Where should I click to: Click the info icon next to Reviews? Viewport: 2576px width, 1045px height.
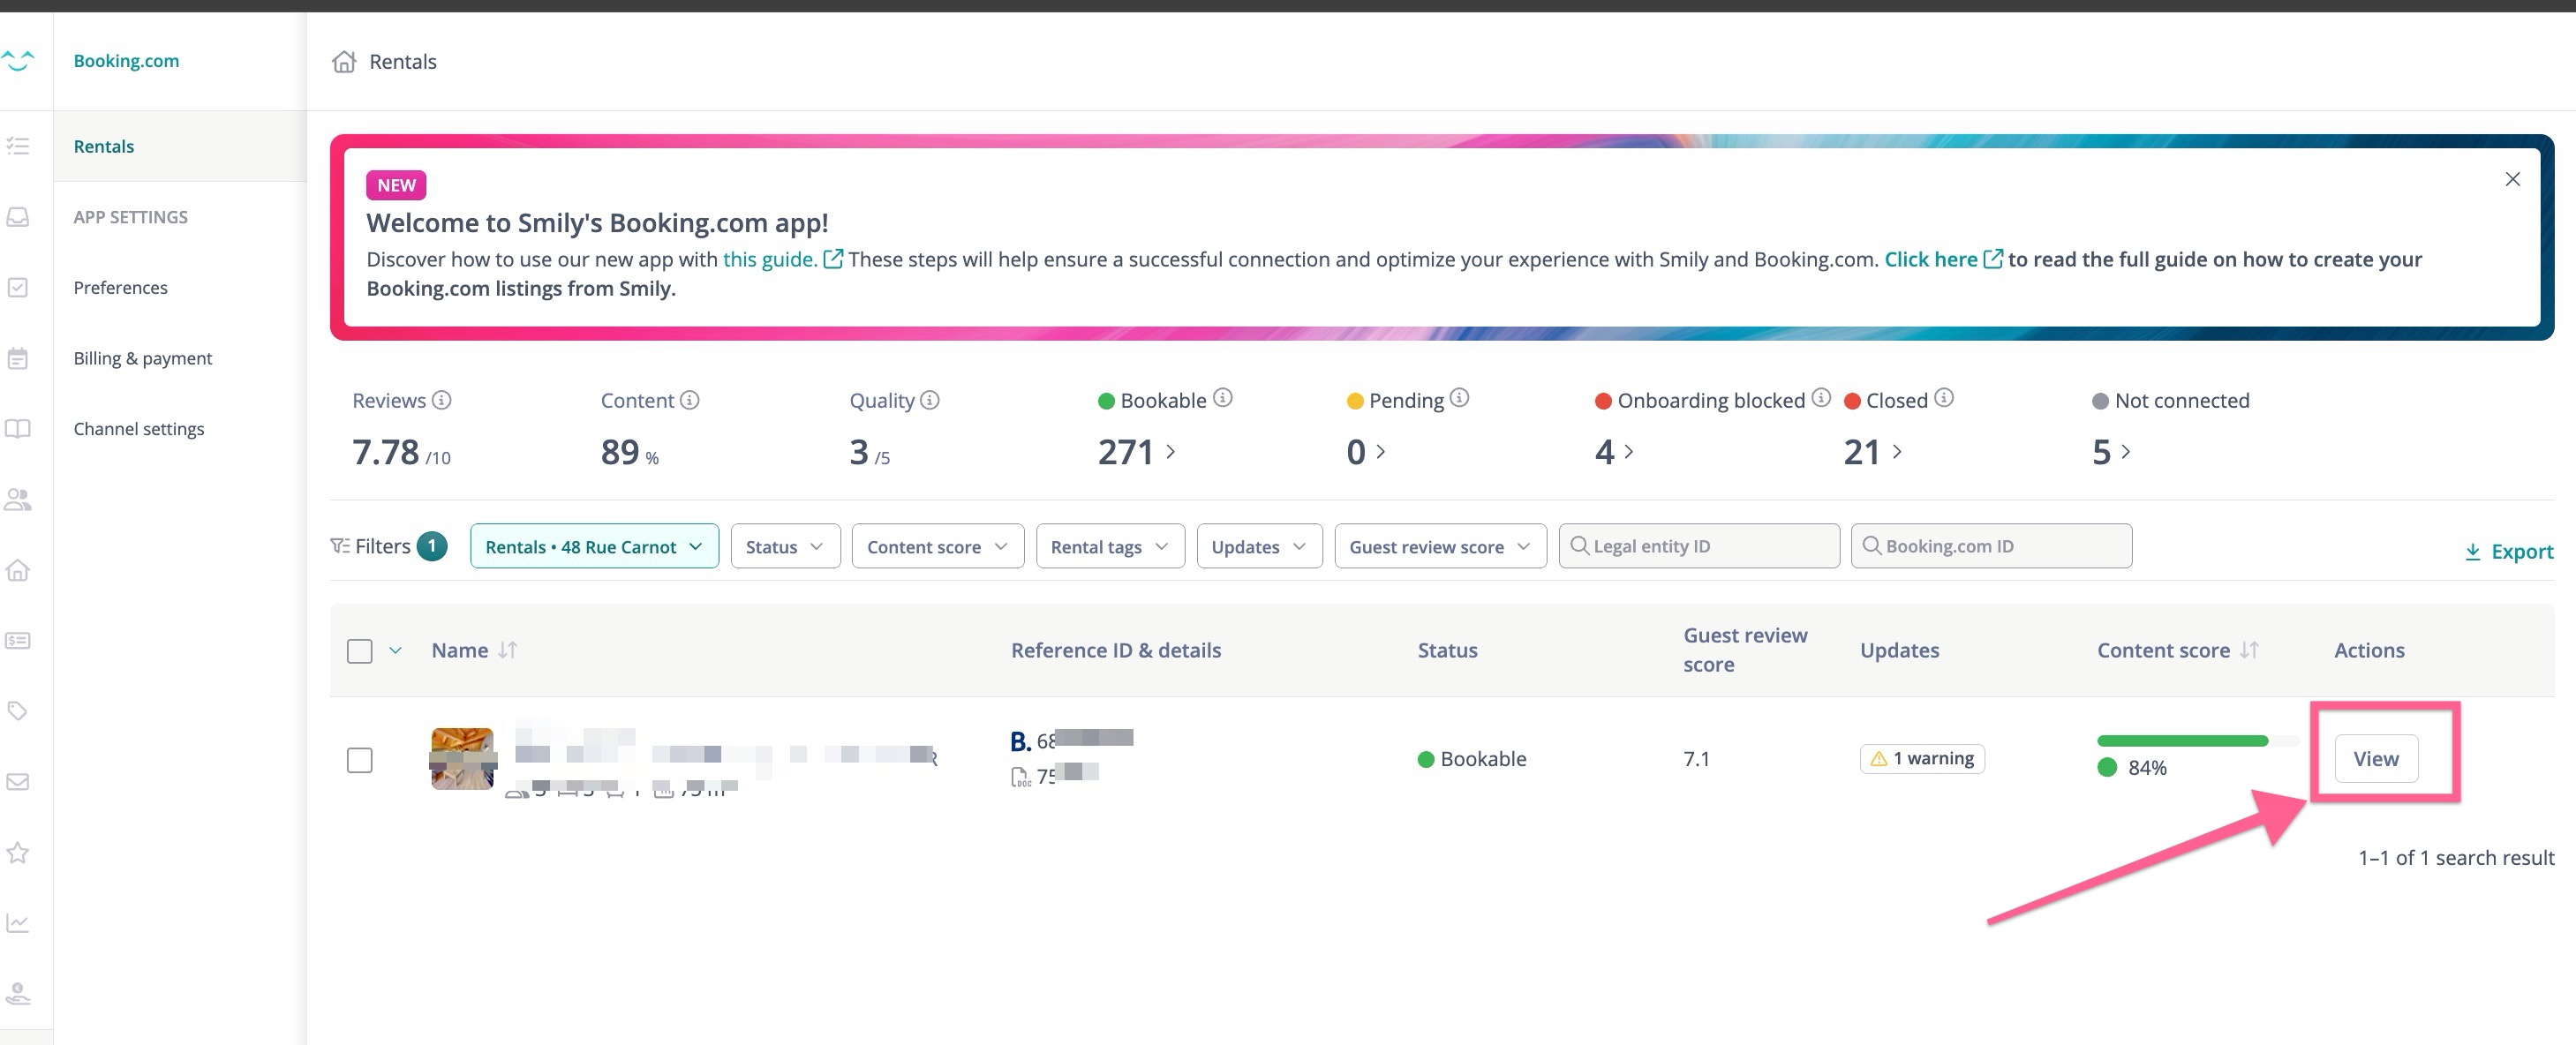tap(441, 400)
